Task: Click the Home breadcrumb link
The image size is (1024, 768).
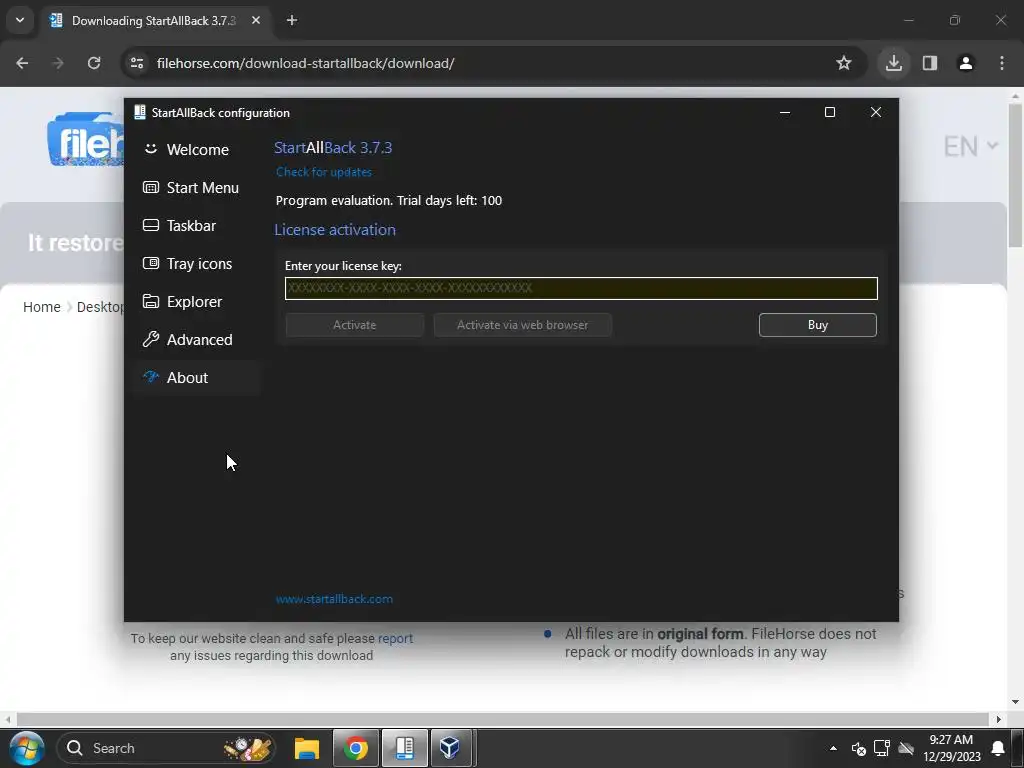Action: pos(42,307)
